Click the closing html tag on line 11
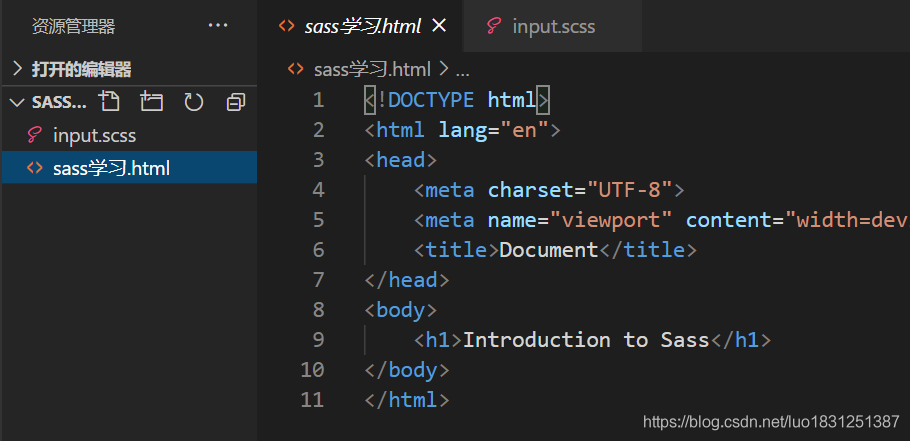The width and height of the screenshot is (910, 441). 407,400
